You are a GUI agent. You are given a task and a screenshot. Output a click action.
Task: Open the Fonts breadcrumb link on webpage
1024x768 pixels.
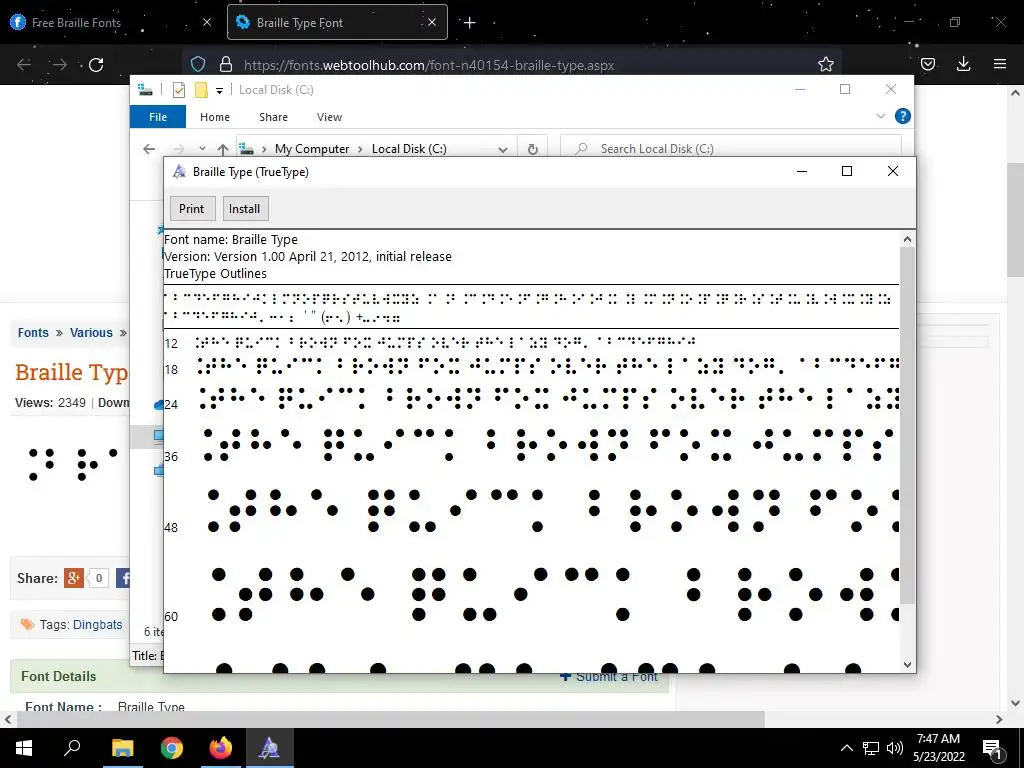pos(33,332)
